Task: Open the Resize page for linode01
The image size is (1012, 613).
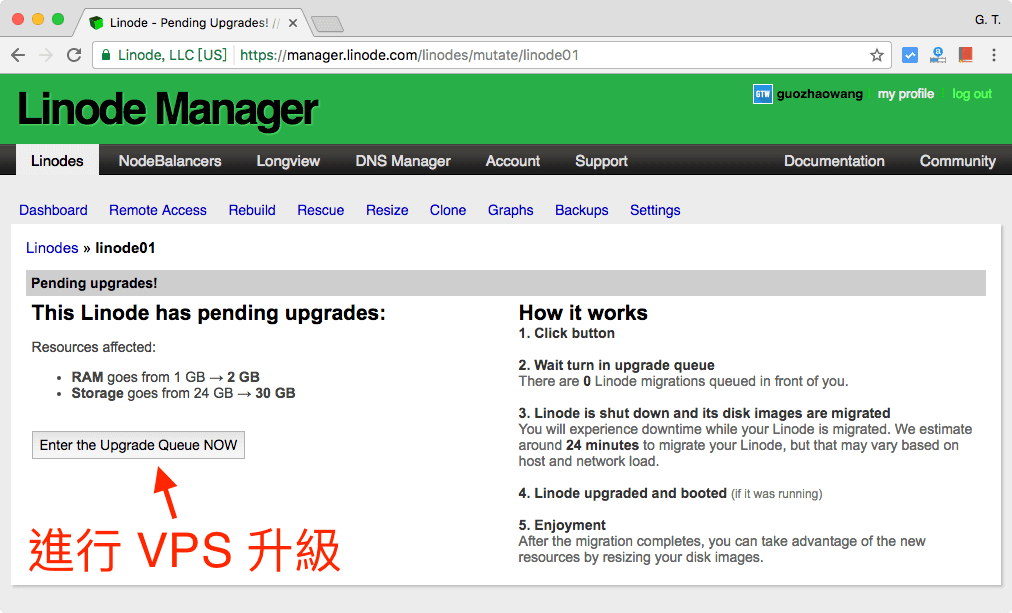Action: tap(387, 210)
